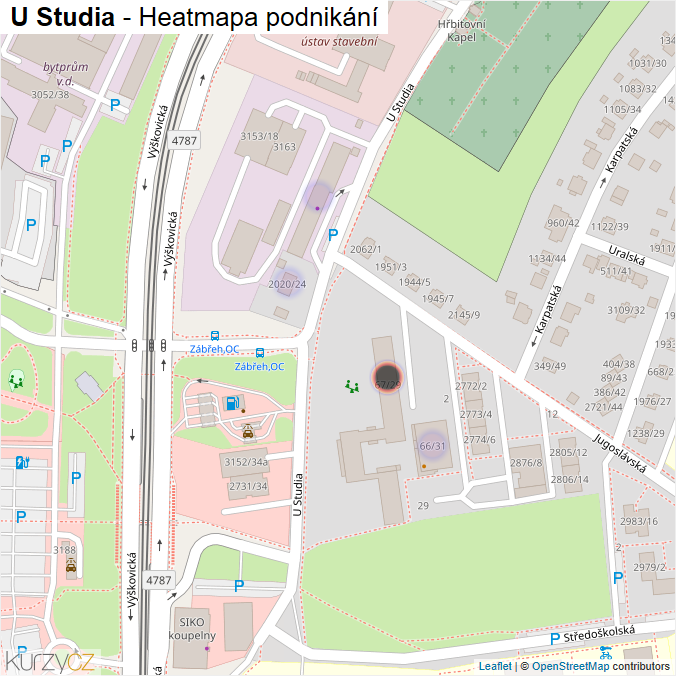Viewport: 676px width, 676px height.
Task: Click the house number '3052/38' label
Action: [50, 94]
